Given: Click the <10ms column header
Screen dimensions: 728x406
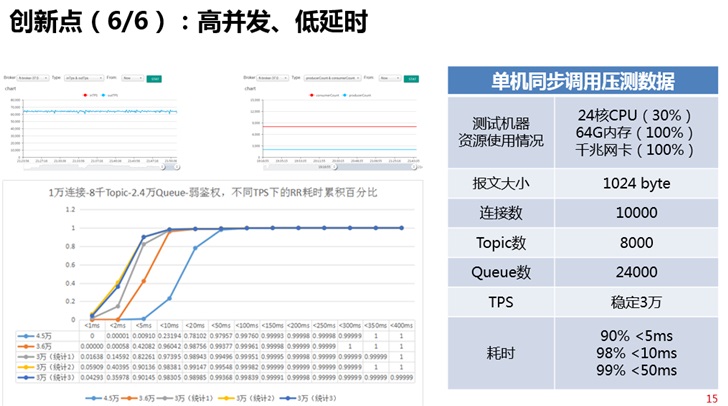Looking at the screenshot, I should 169,326.
